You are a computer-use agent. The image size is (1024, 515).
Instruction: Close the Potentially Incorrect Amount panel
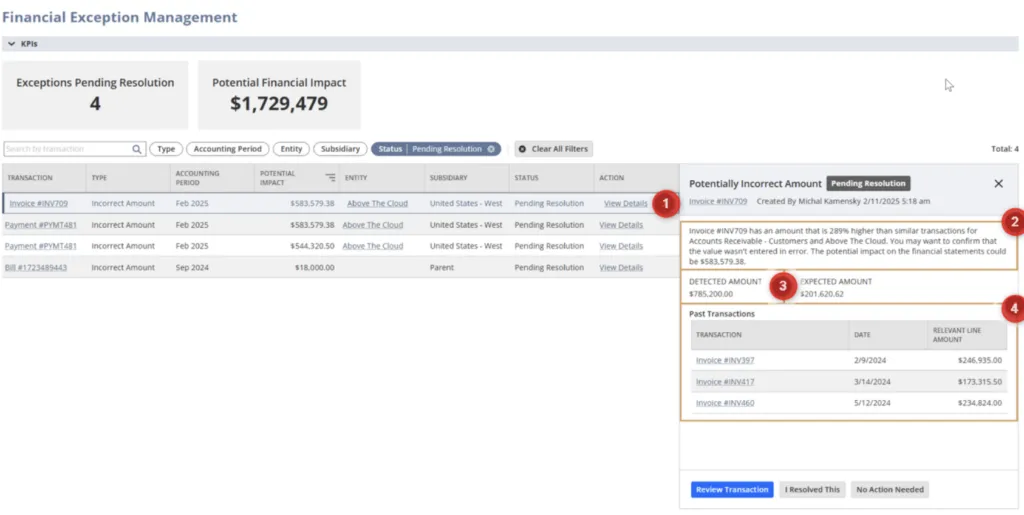pos(999,184)
